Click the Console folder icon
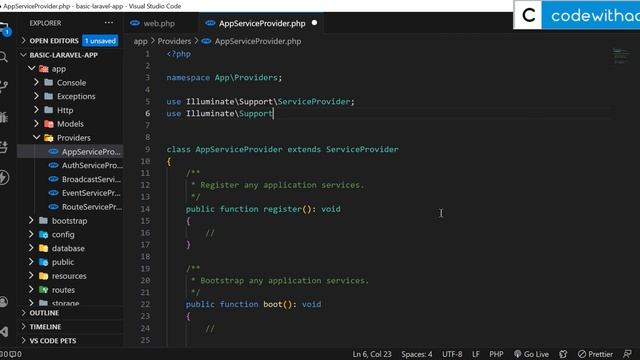The height and width of the screenshot is (360, 640). click(x=49, y=83)
